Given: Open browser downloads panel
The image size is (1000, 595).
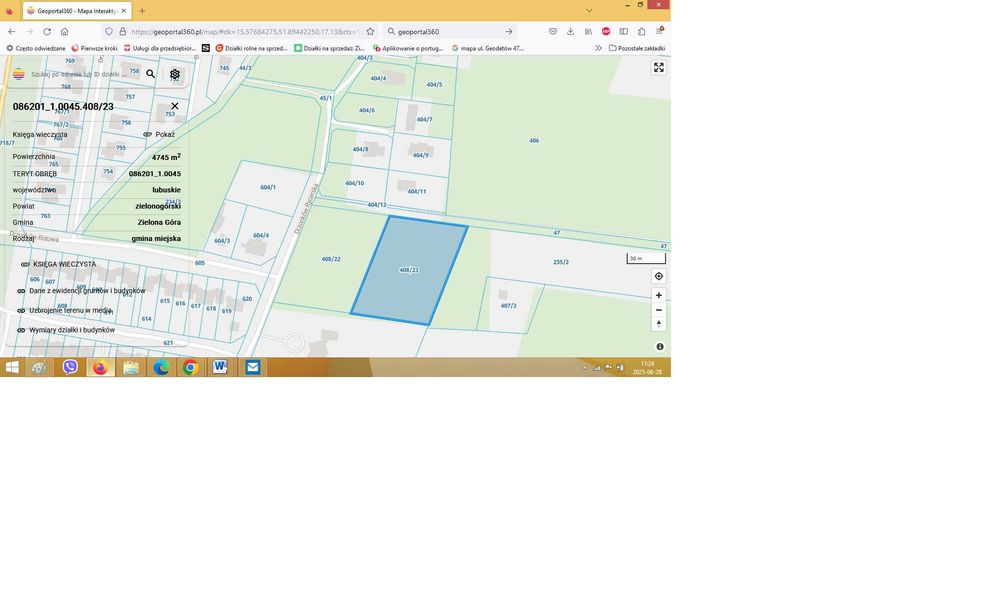Looking at the screenshot, I should point(570,31).
